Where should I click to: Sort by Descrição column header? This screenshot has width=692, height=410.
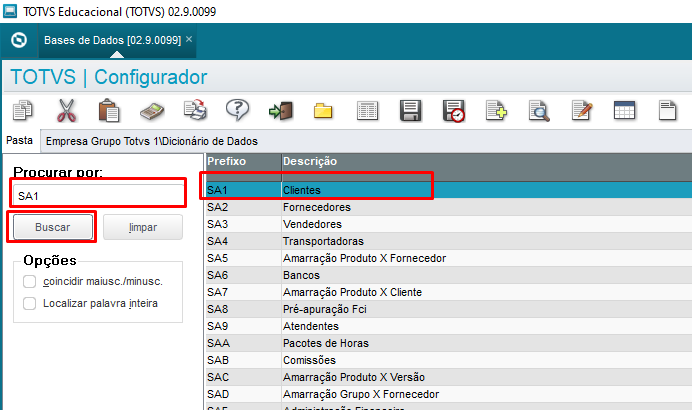487,161
